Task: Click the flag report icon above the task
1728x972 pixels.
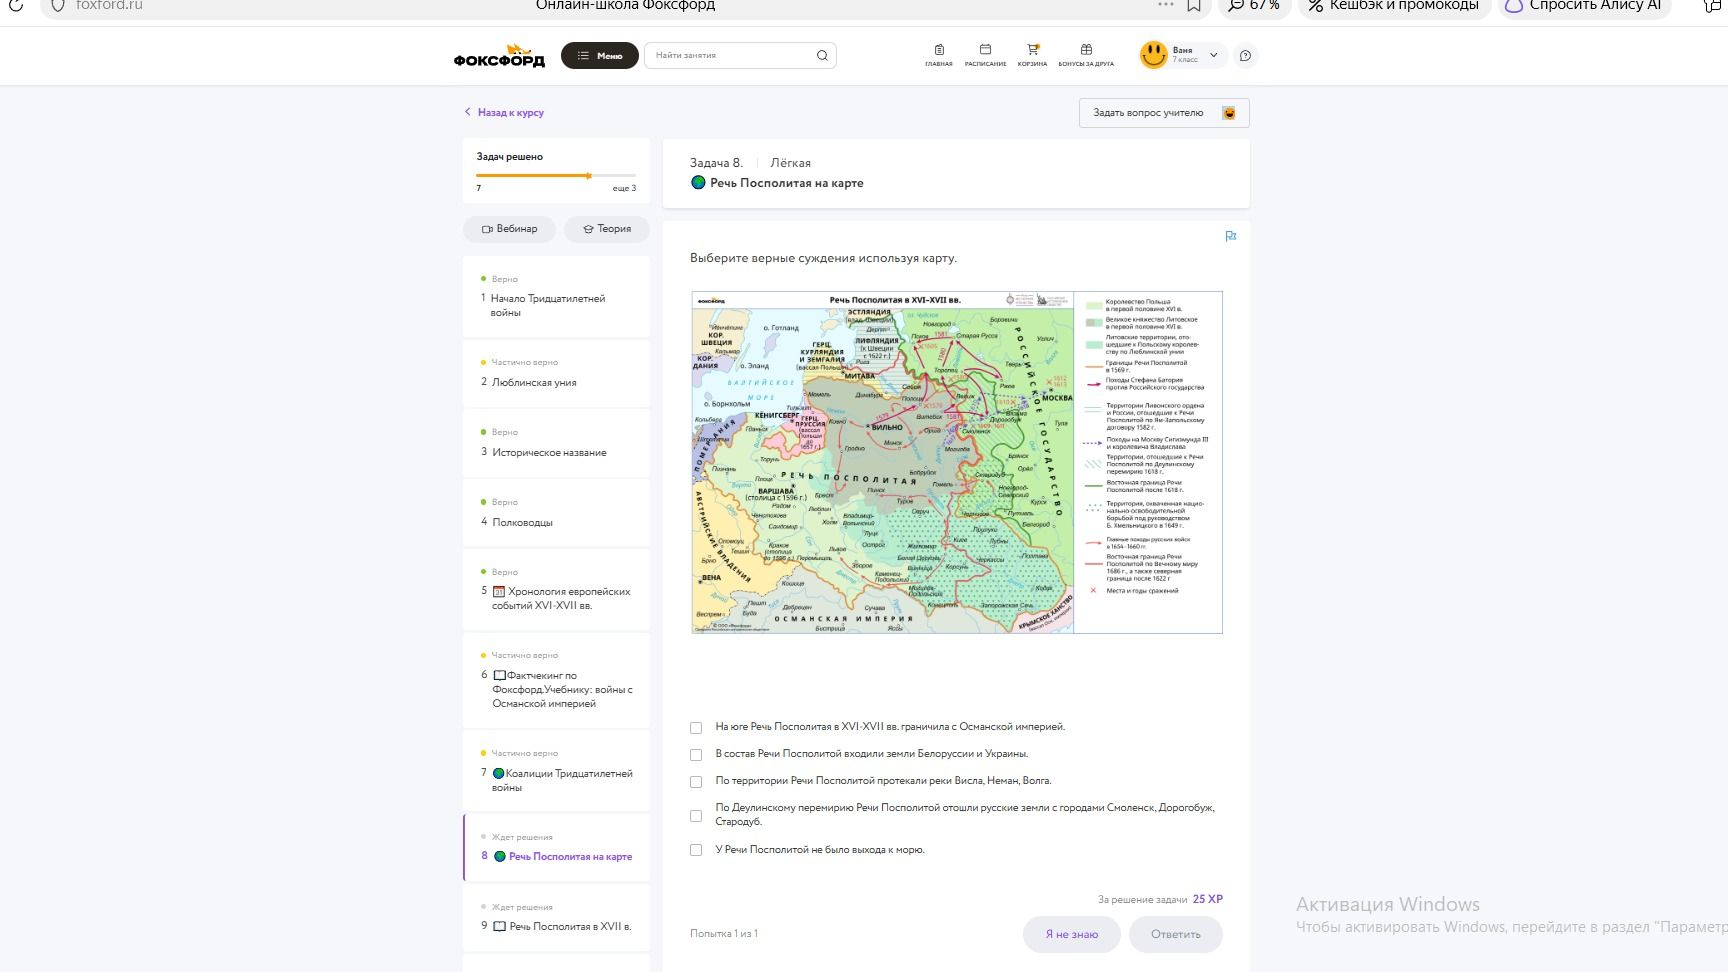Action: tap(1230, 236)
